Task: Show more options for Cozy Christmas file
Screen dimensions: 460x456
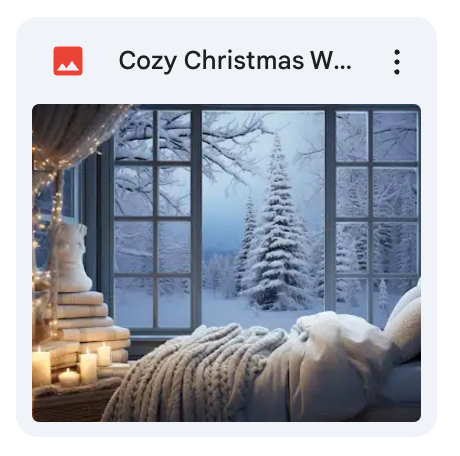Action: tap(396, 62)
